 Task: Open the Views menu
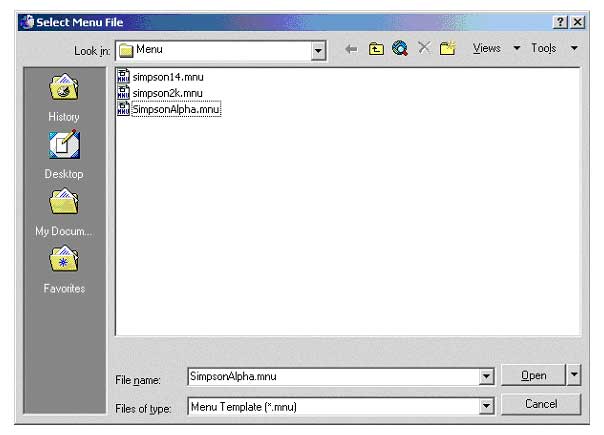(496, 48)
